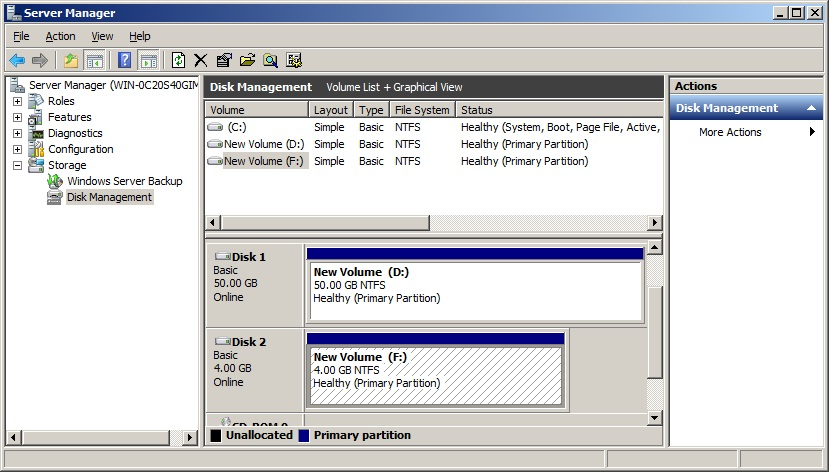
Task: Click the Volume column header
Action: click(x=256, y=110)
